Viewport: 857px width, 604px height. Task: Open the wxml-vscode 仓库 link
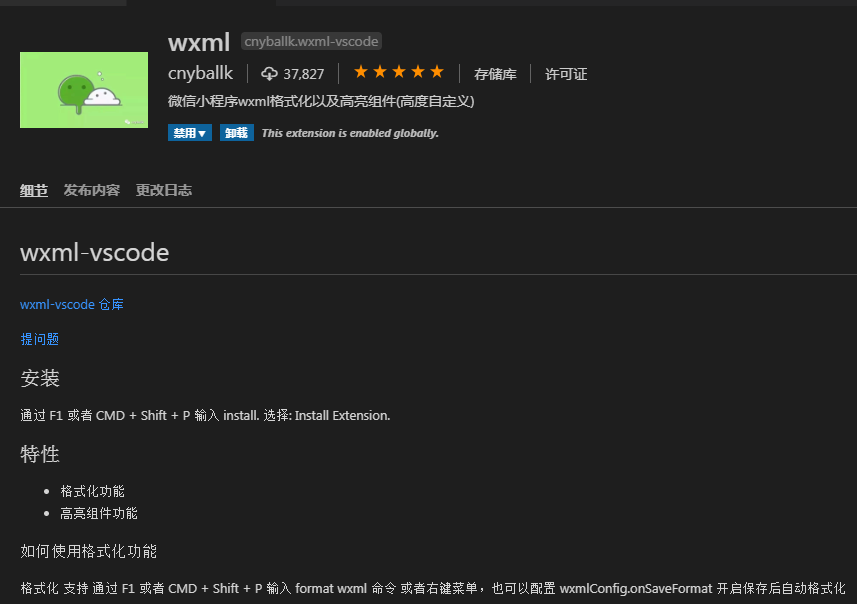point(72,304)
